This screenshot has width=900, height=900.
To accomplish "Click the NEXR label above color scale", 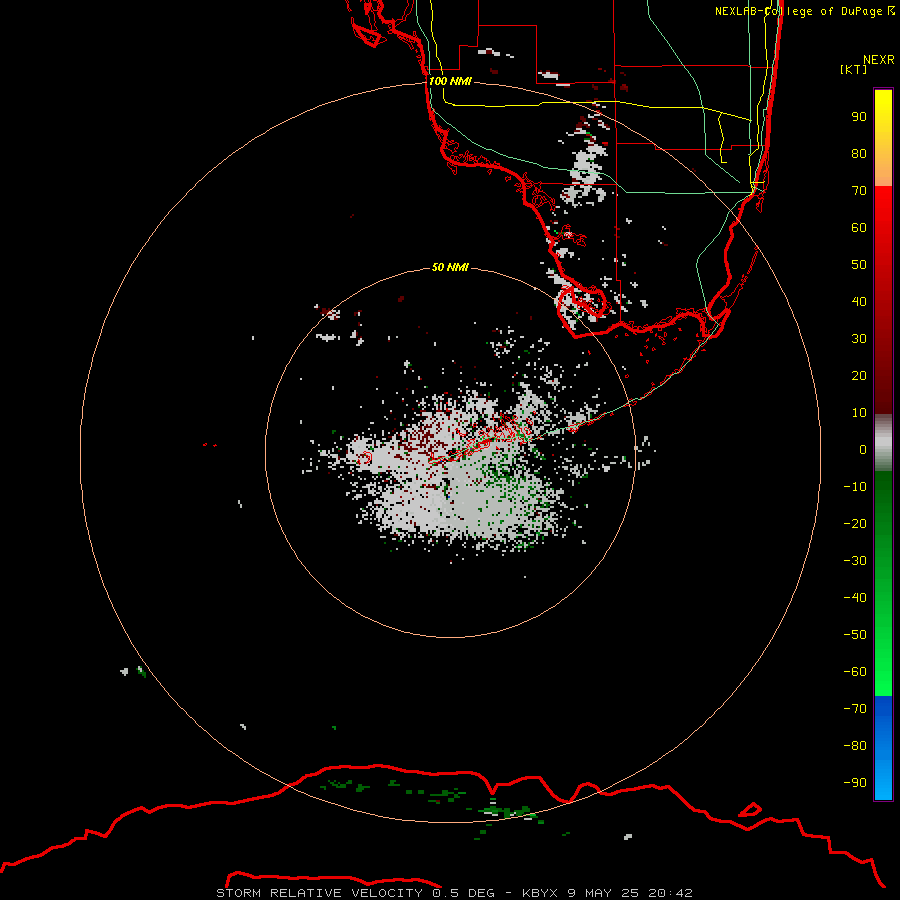I will pyautogui.click(x=879, y=60).
